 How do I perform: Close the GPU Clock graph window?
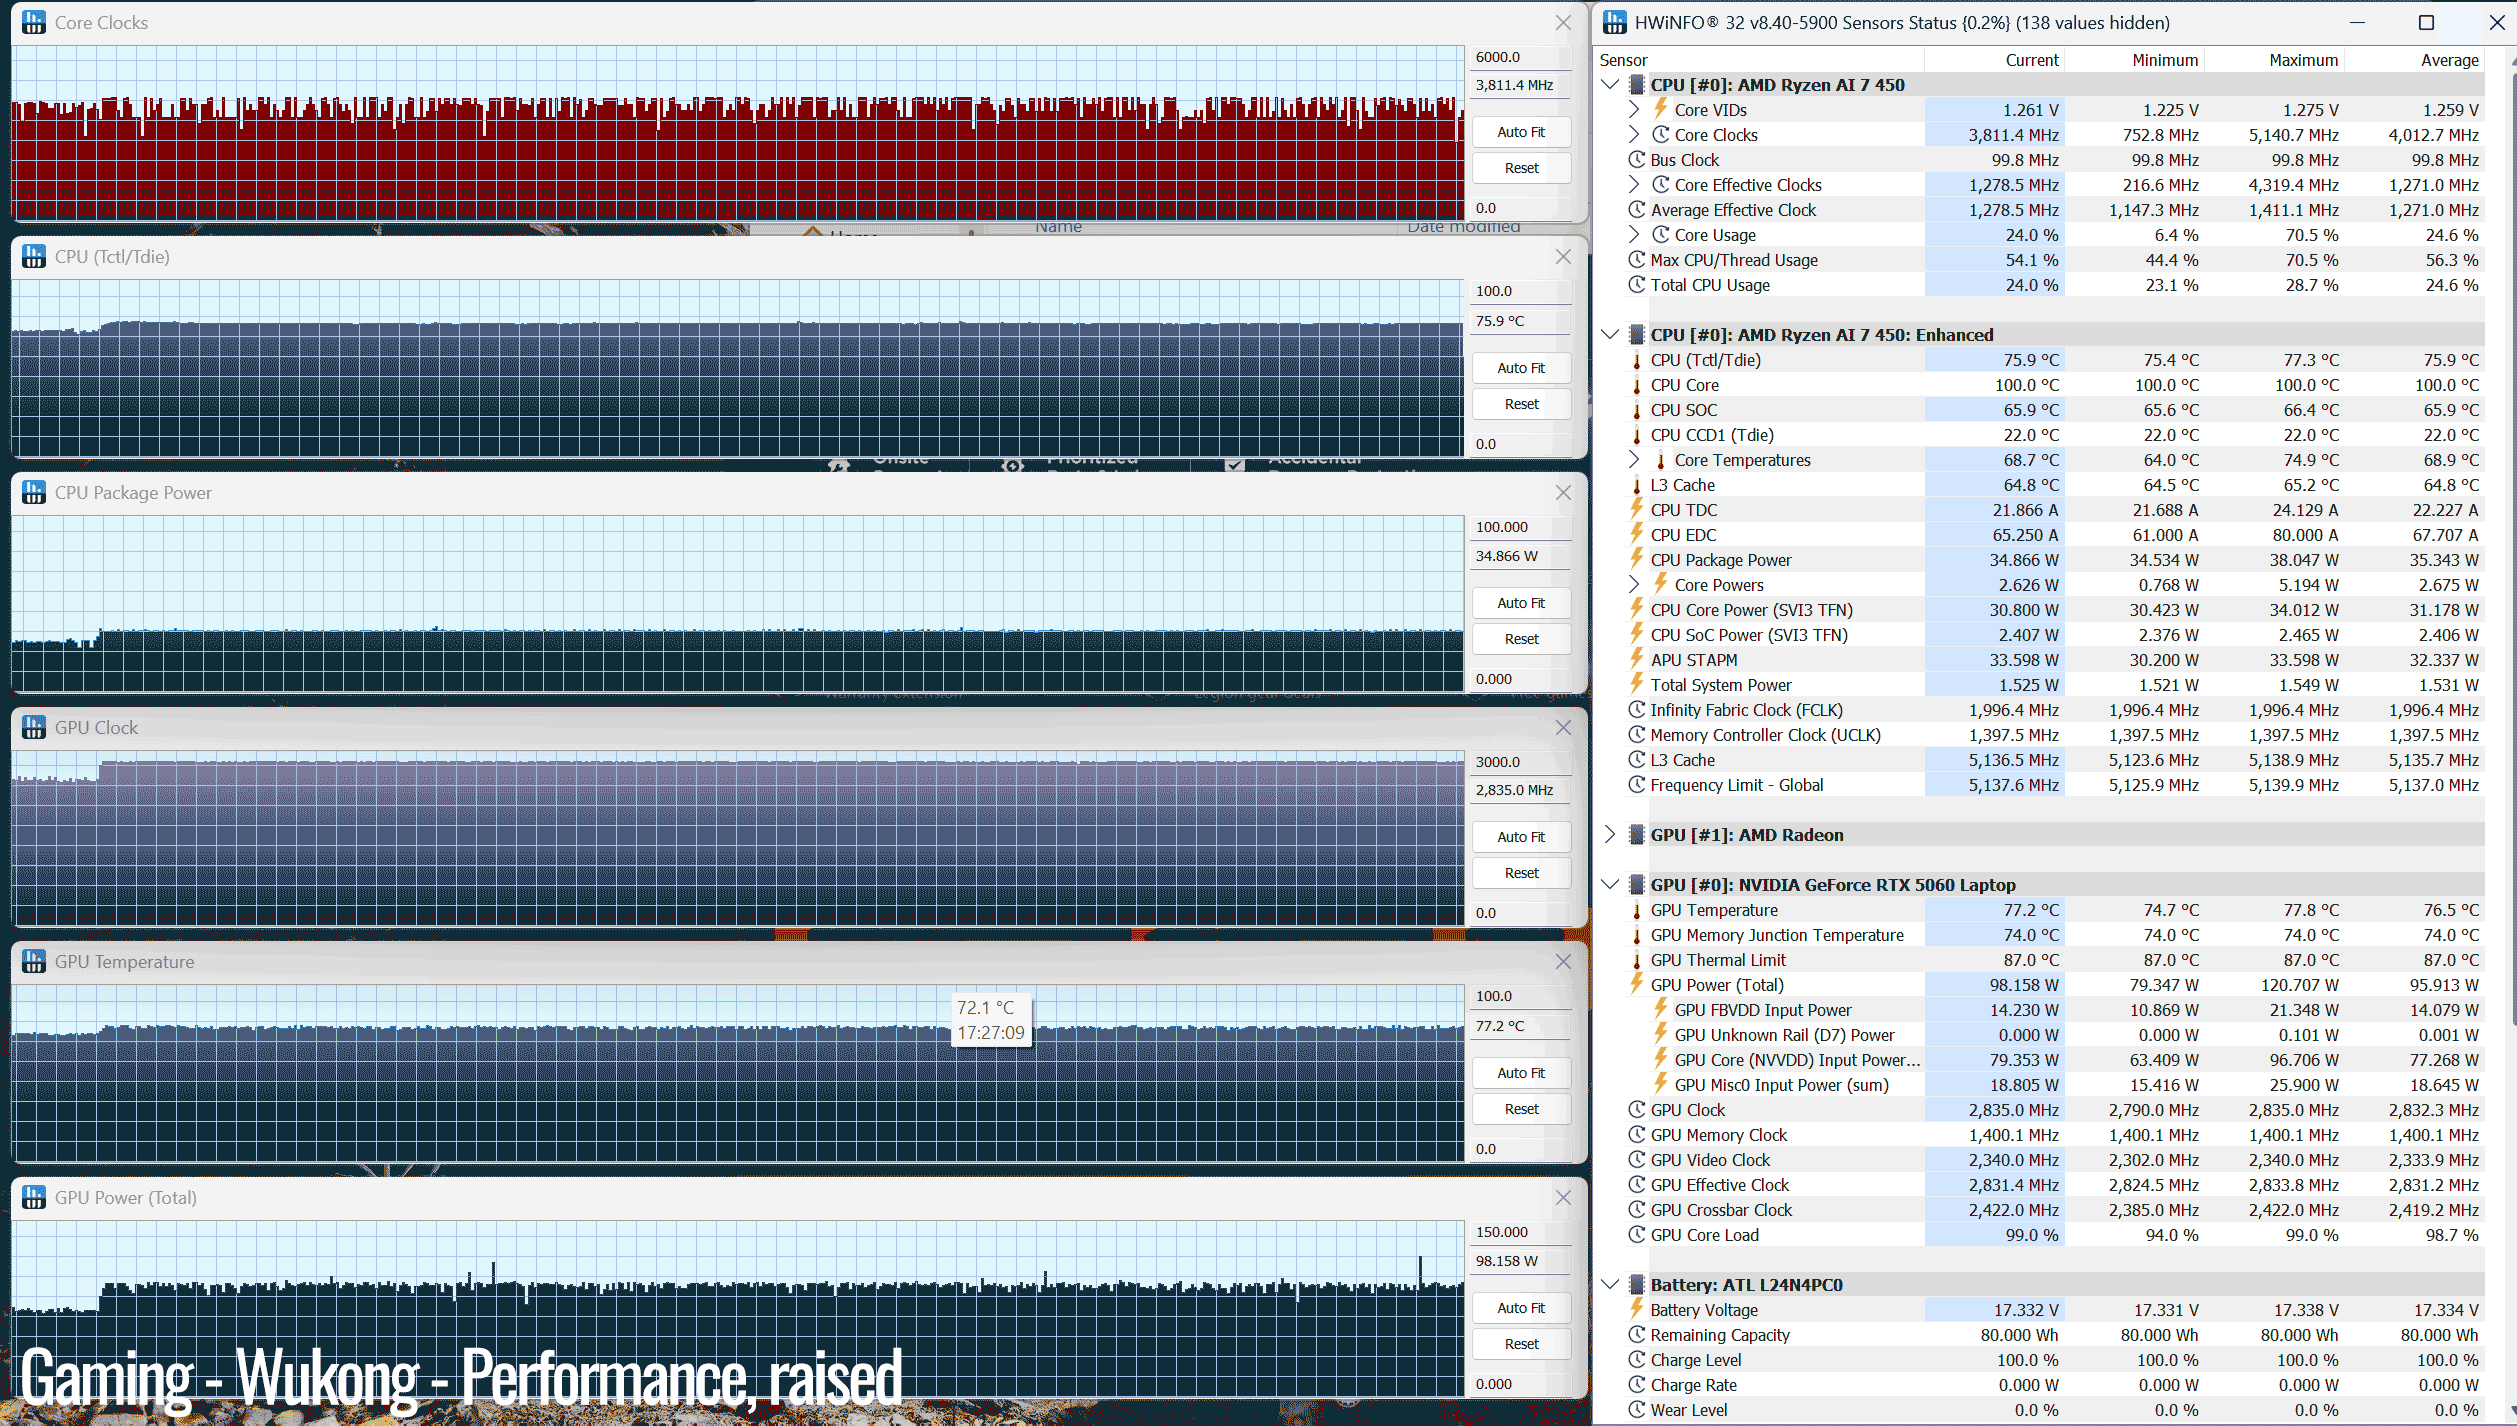pyautogui.click(x=1563, y=728)
